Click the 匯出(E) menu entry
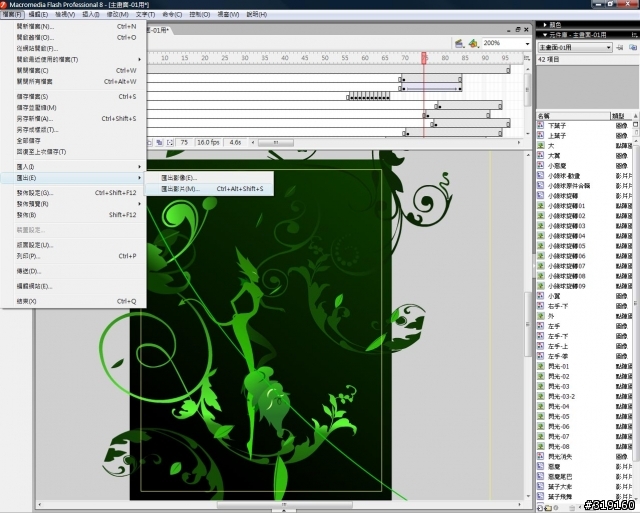640x513 pixels. pyautogui.click(x=73, y=178)
